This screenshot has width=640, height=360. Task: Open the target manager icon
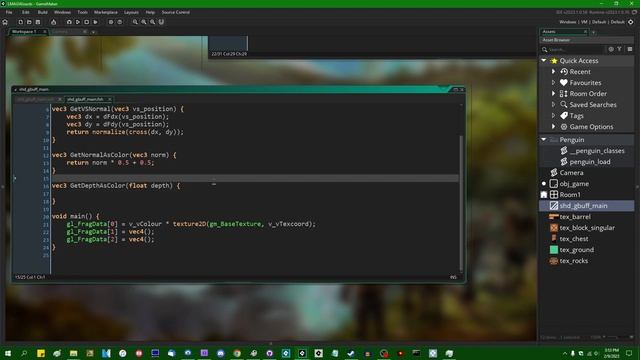tap(631, 22)
